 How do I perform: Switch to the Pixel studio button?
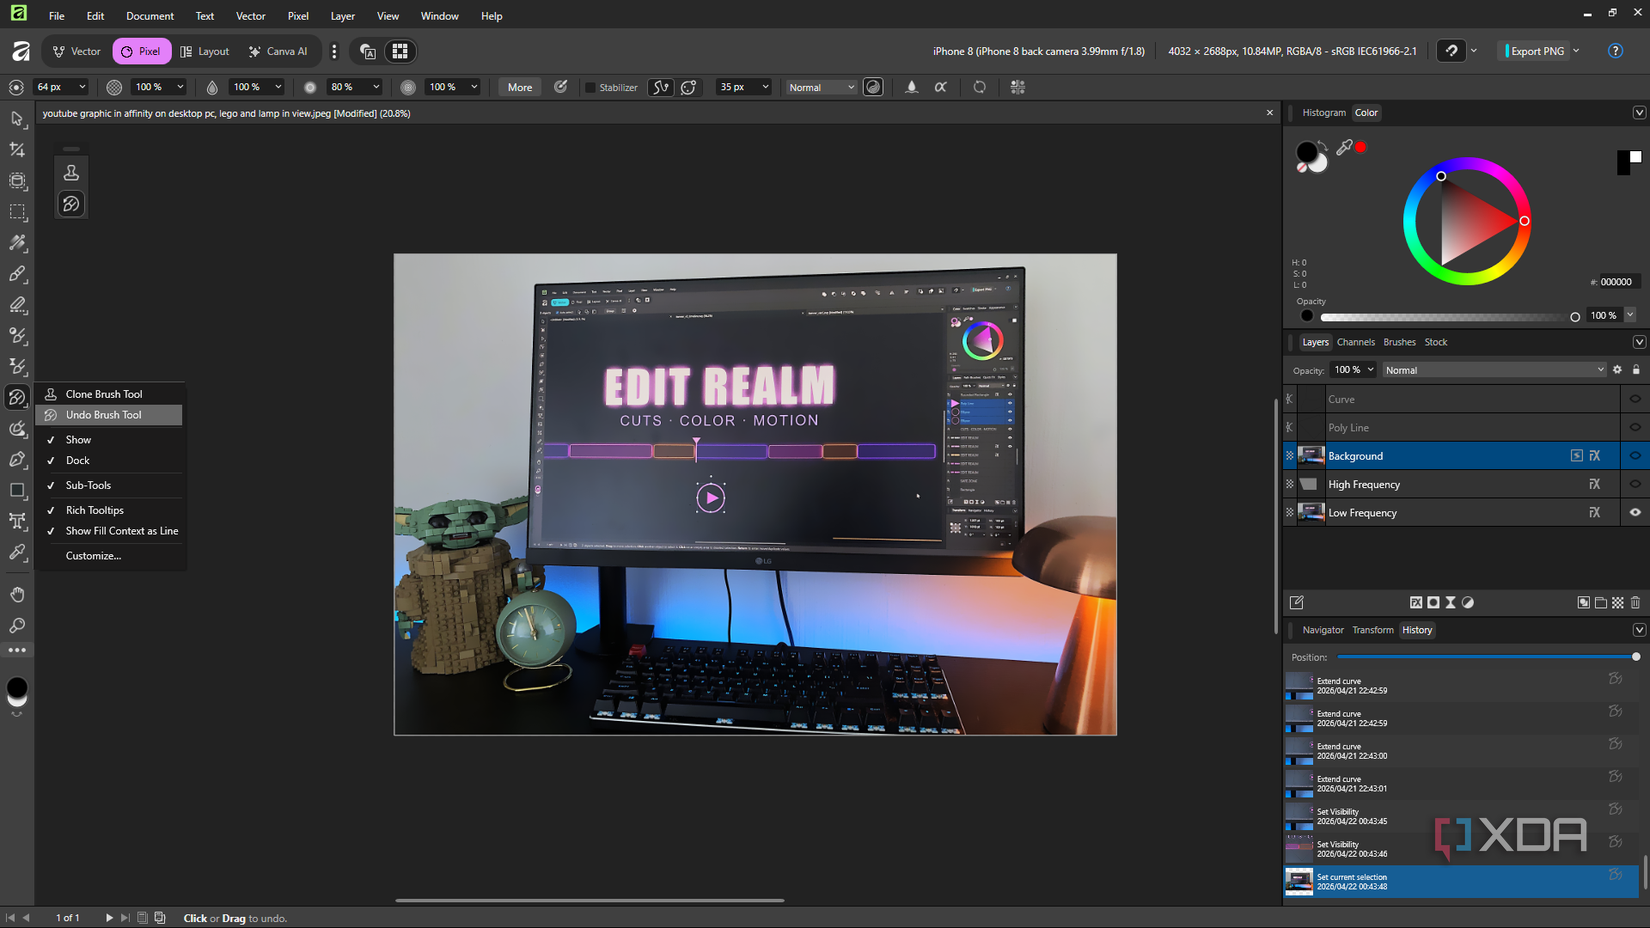141,51
